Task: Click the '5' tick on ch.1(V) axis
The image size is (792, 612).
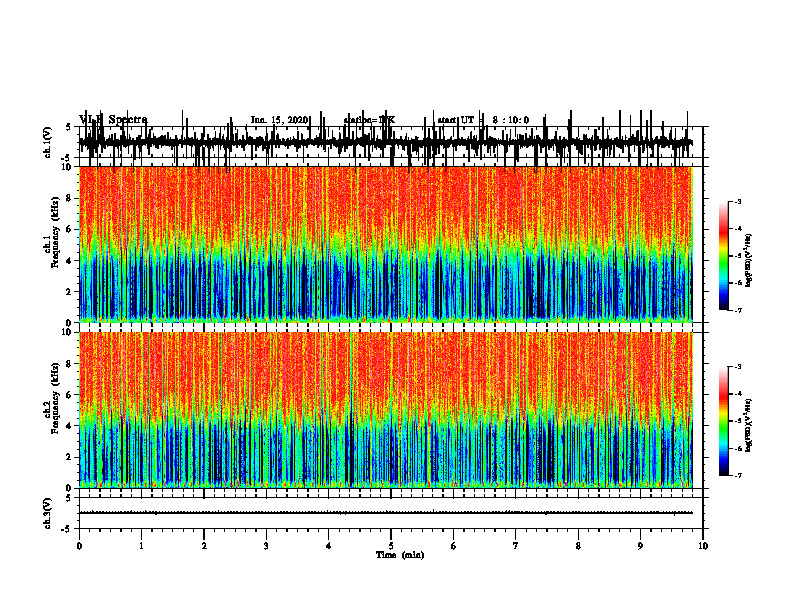Action: (69, 127)
